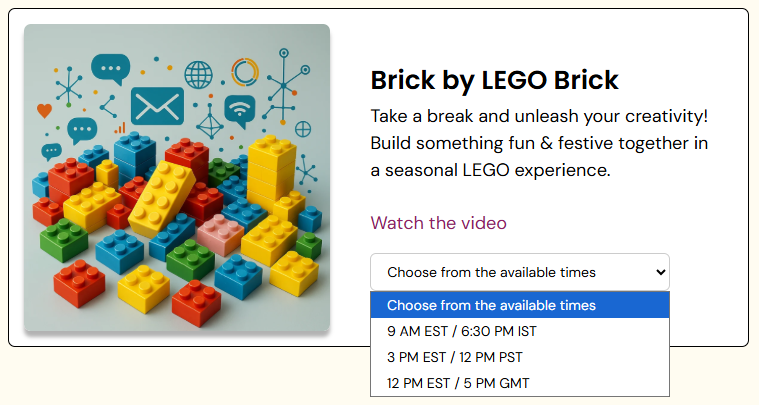Click the event description paragraph text
Screen dimensions: 759x405
(538, 143)
